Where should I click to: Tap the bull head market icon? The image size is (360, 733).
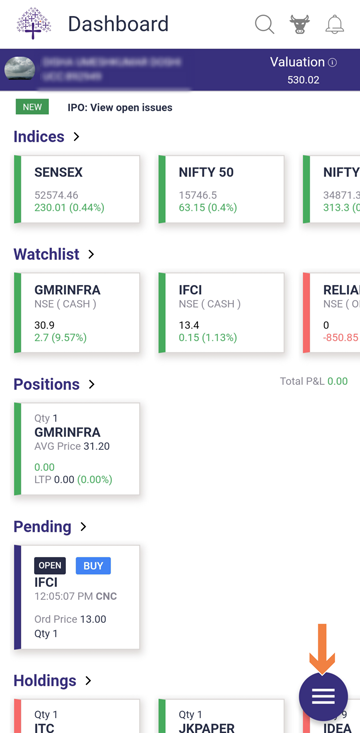(x=300, y=24)
